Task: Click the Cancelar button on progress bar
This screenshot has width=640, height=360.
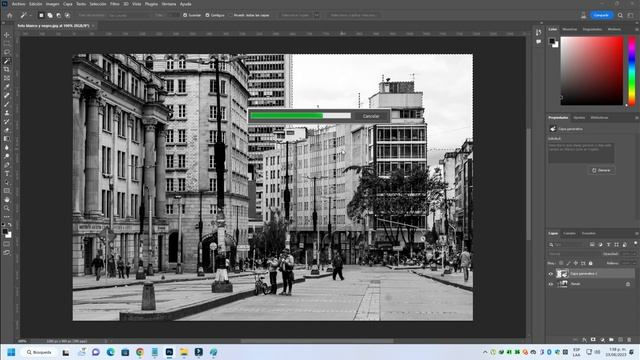Action: pyautogui.click(x=371, y=116)
